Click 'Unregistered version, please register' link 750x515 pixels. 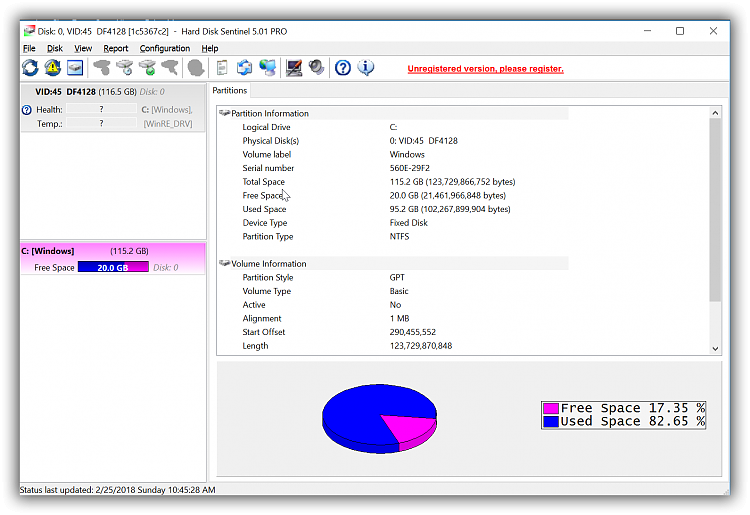click(485, 69)
